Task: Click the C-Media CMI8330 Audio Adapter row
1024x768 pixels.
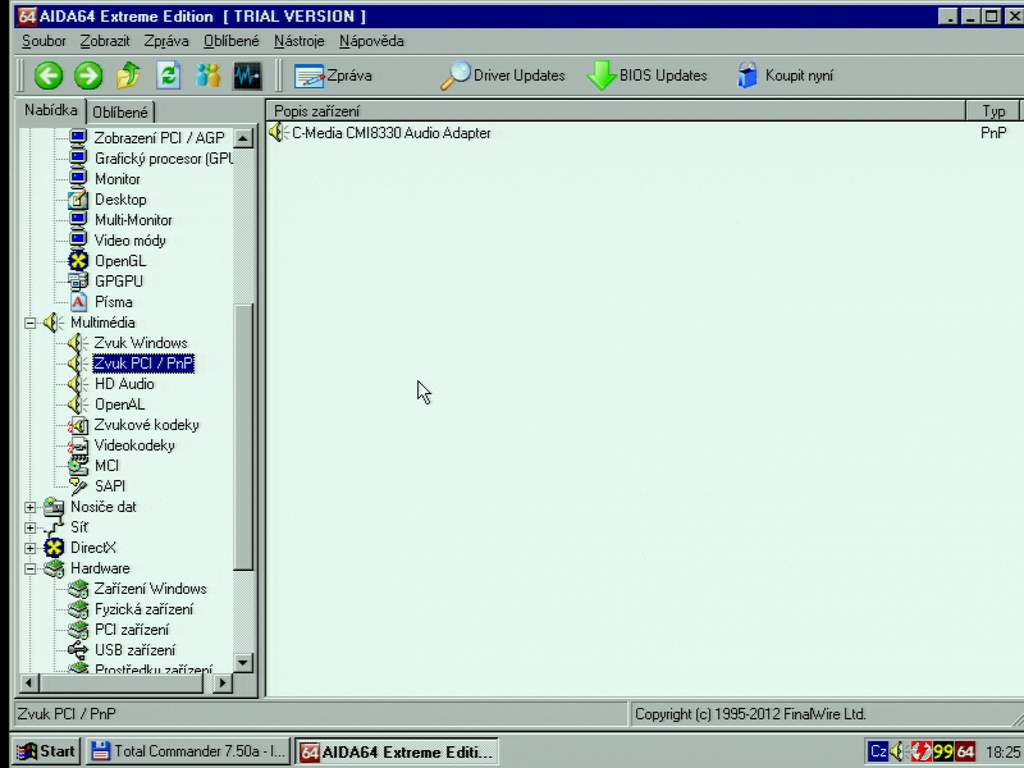Action: coord(643,133)
